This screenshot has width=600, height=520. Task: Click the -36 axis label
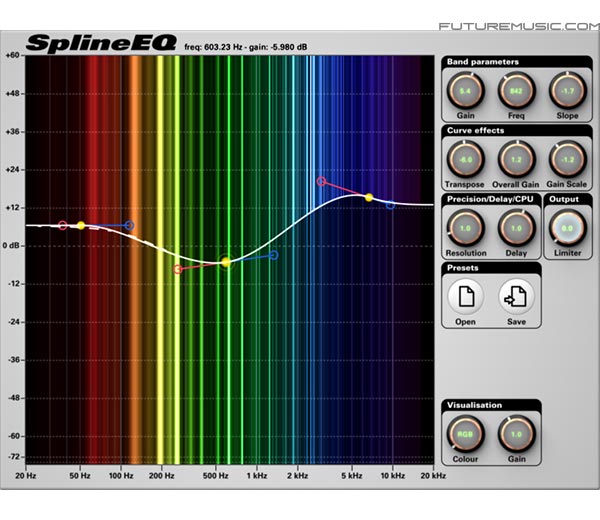14,360
